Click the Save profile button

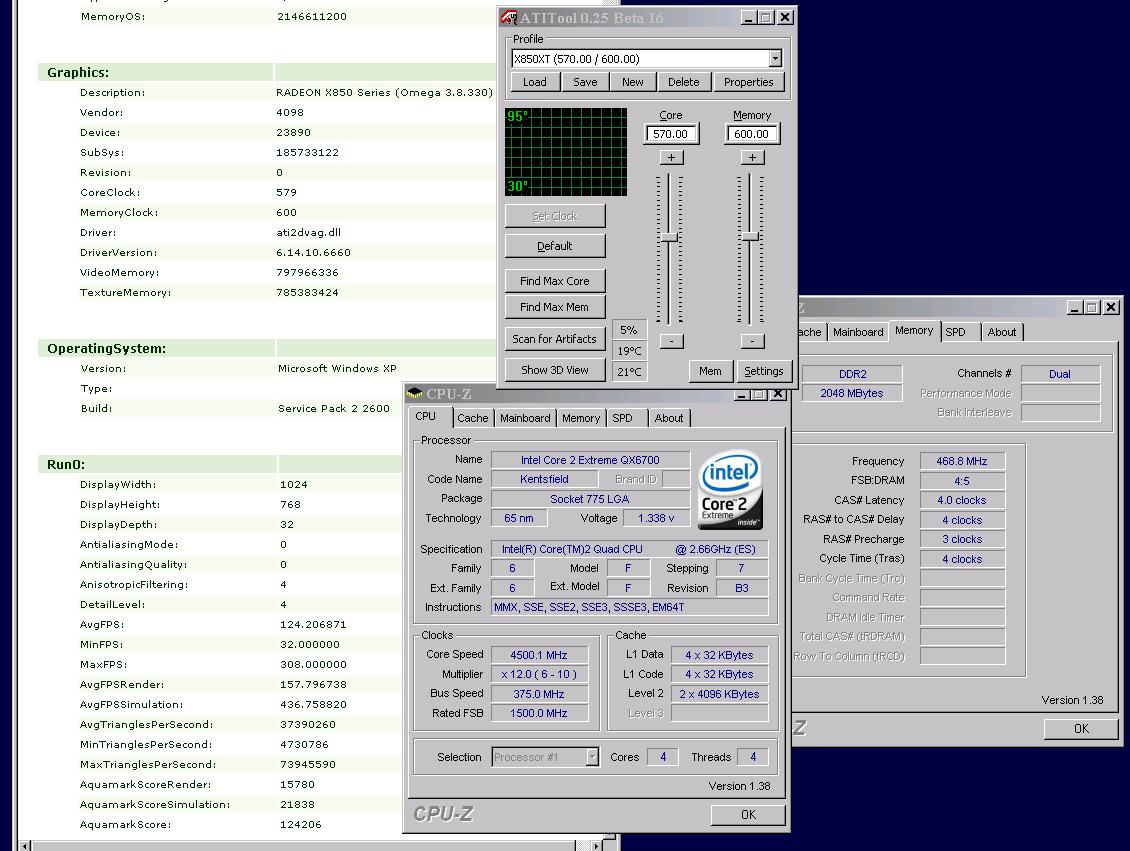point(585,82)
